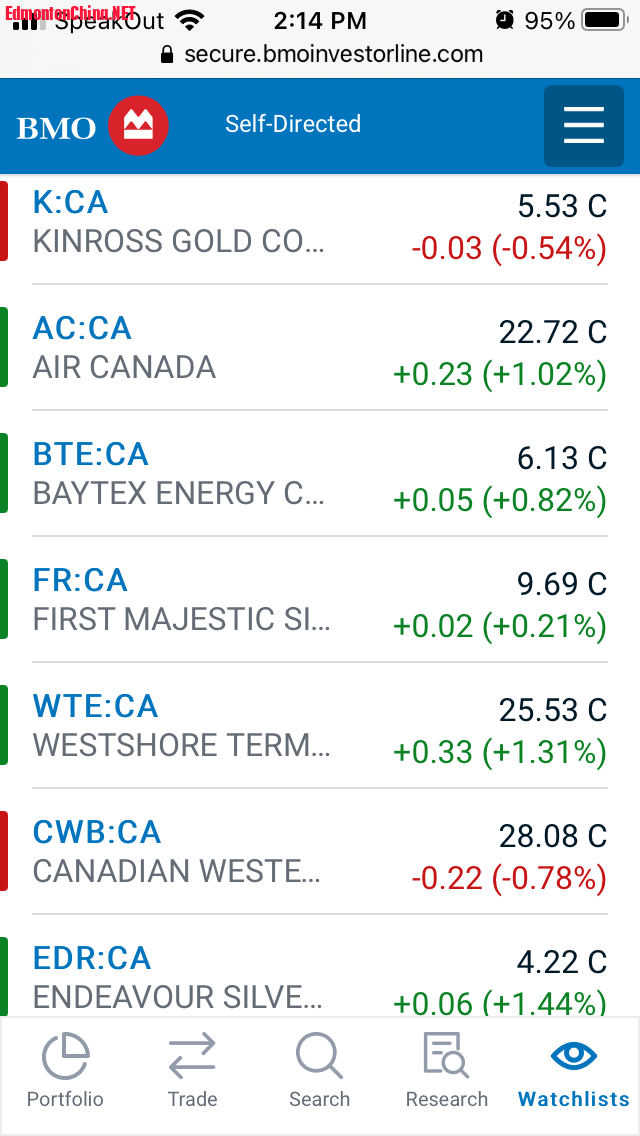Open the Portfolio pie chart icon
This screenshot has width=640, height=1136.
[x=65, y=1056]
